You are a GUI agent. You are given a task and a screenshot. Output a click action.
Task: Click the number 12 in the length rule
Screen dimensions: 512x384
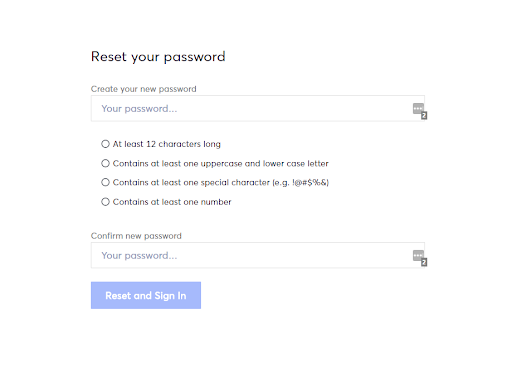(x=151, y=144)
